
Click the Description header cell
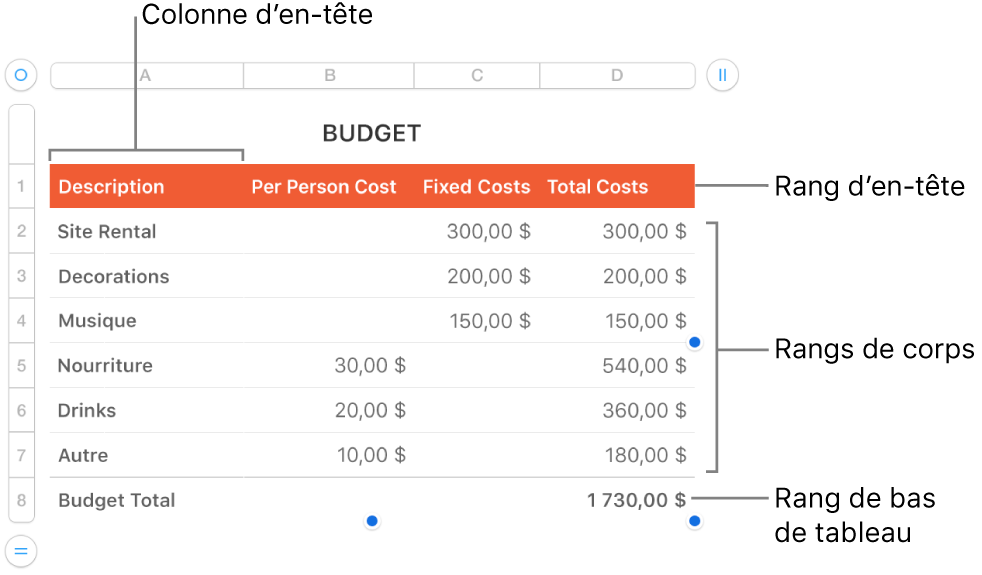pos(111,187)
